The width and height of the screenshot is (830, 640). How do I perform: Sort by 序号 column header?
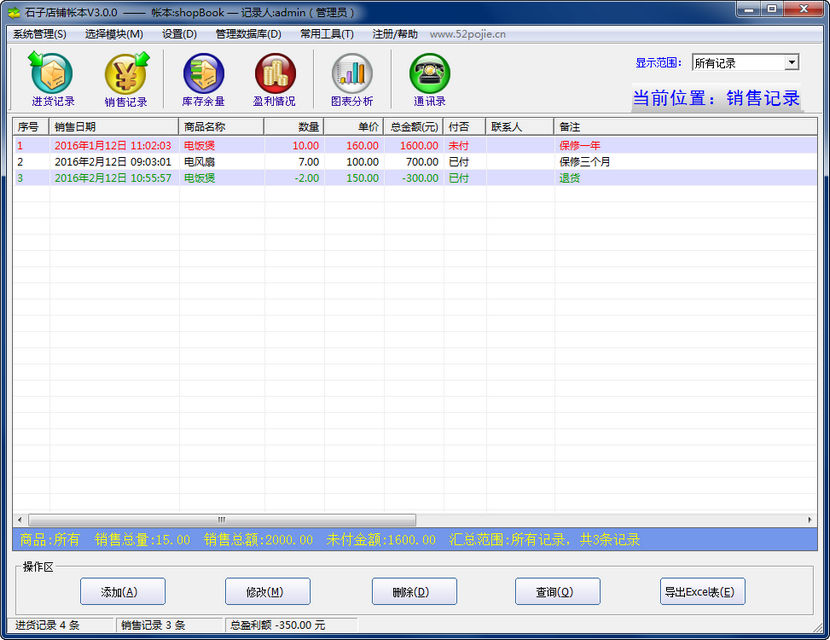[31, 127]
